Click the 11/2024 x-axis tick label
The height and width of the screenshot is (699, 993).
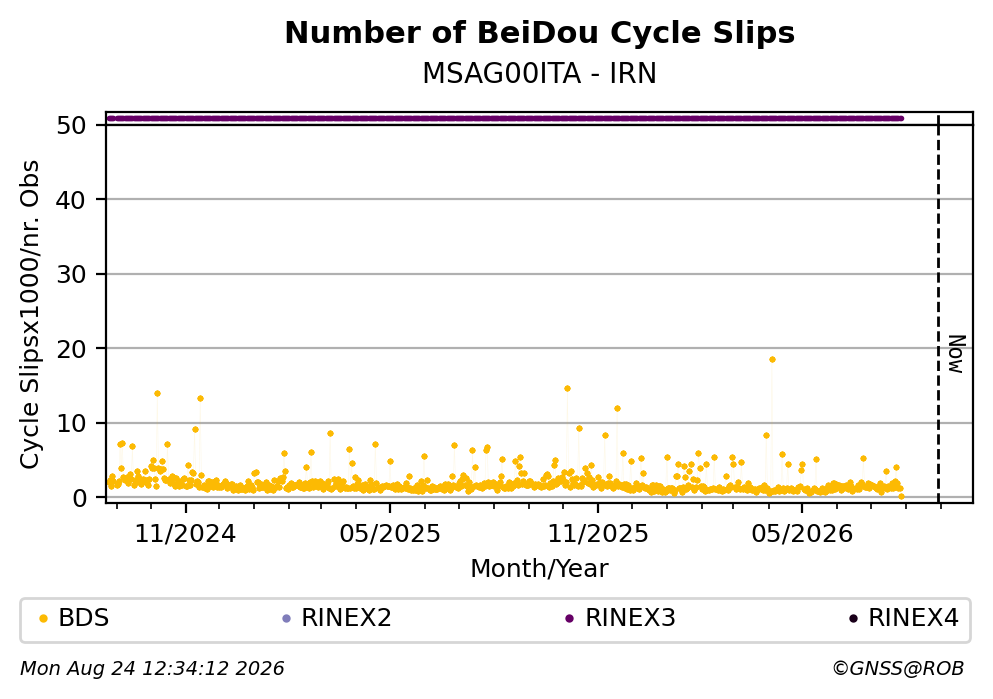click(x=185, y=534)
